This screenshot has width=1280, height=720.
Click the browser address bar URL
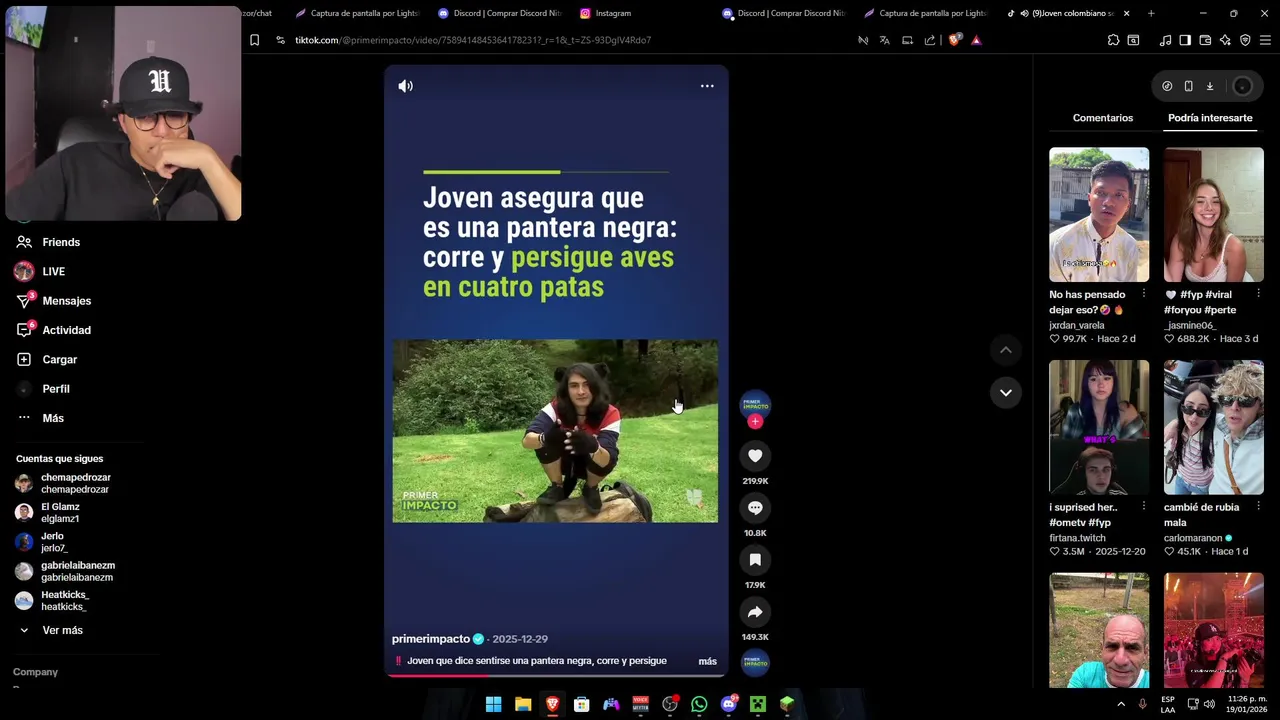(x=473, y=40)
